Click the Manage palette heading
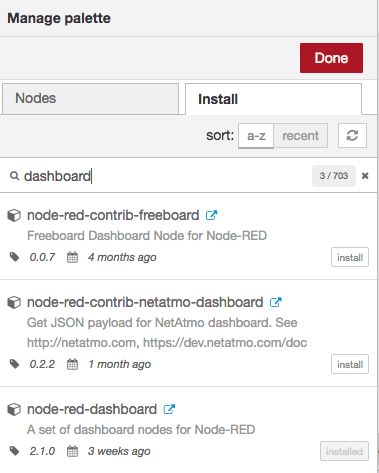The image size is (379, 473). 59,18
